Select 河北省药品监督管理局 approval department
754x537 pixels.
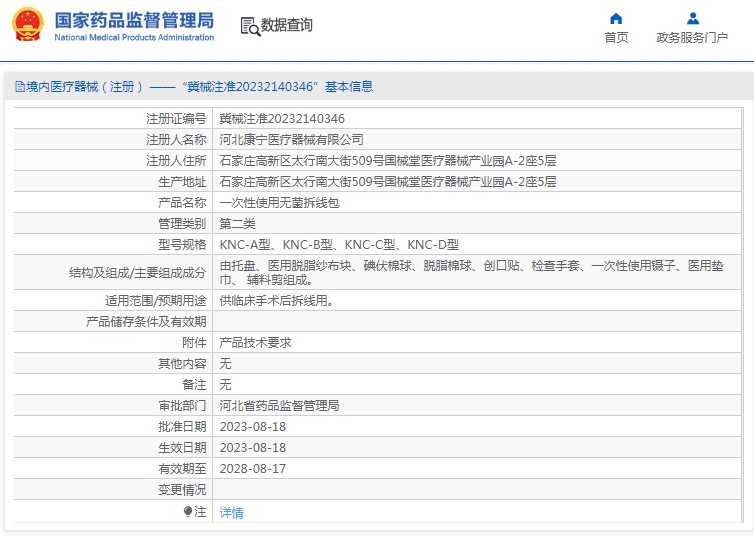[279, 406]
